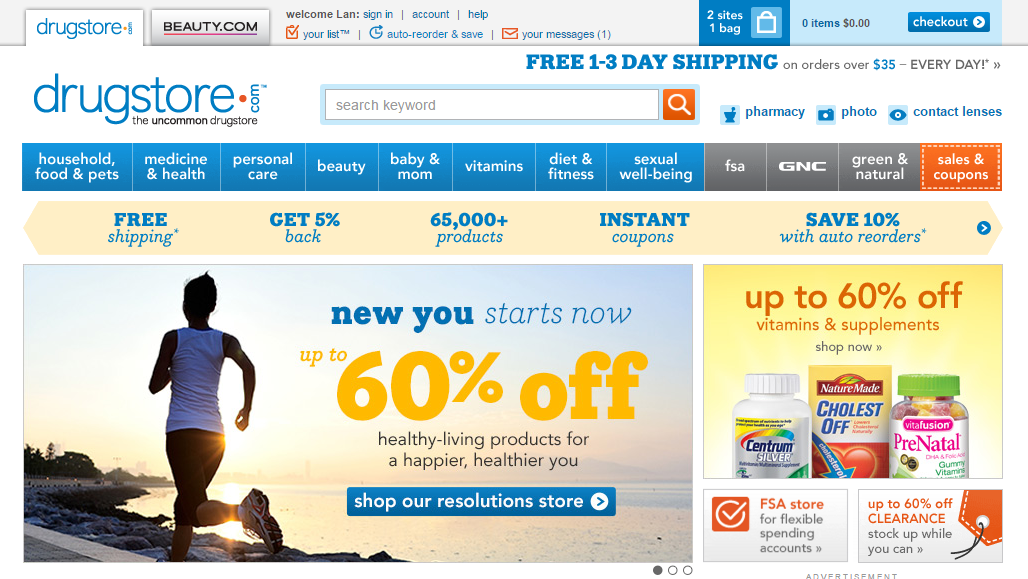Viewport: 1028px width, 579px height.
Task: Click into the search keyword field
Action: 492,105
